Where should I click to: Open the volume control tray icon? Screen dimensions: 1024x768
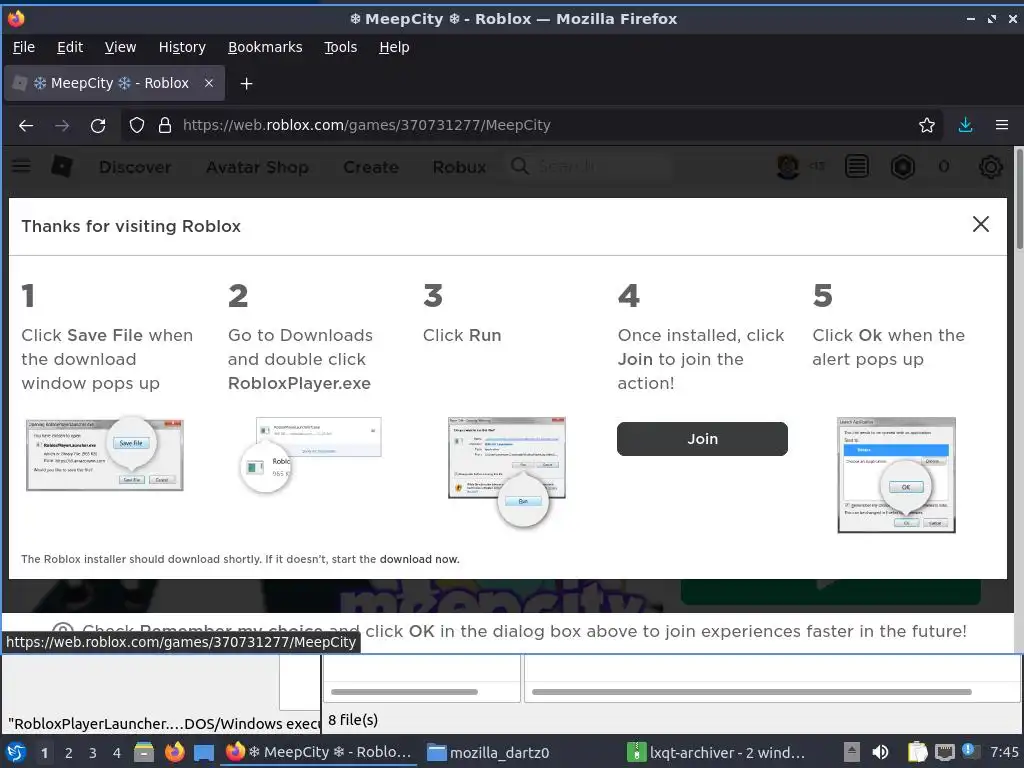pos(881,752)
